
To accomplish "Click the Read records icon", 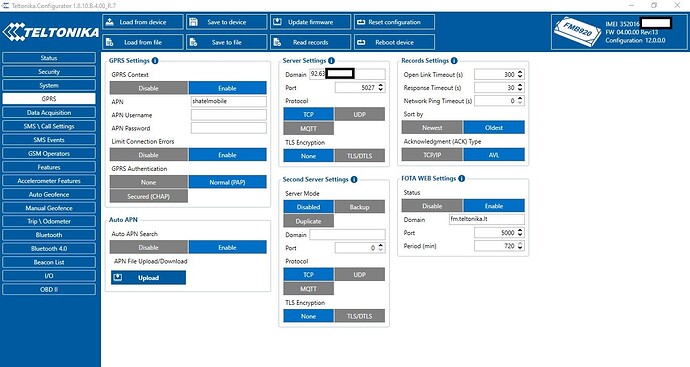I will pos(277,42).
